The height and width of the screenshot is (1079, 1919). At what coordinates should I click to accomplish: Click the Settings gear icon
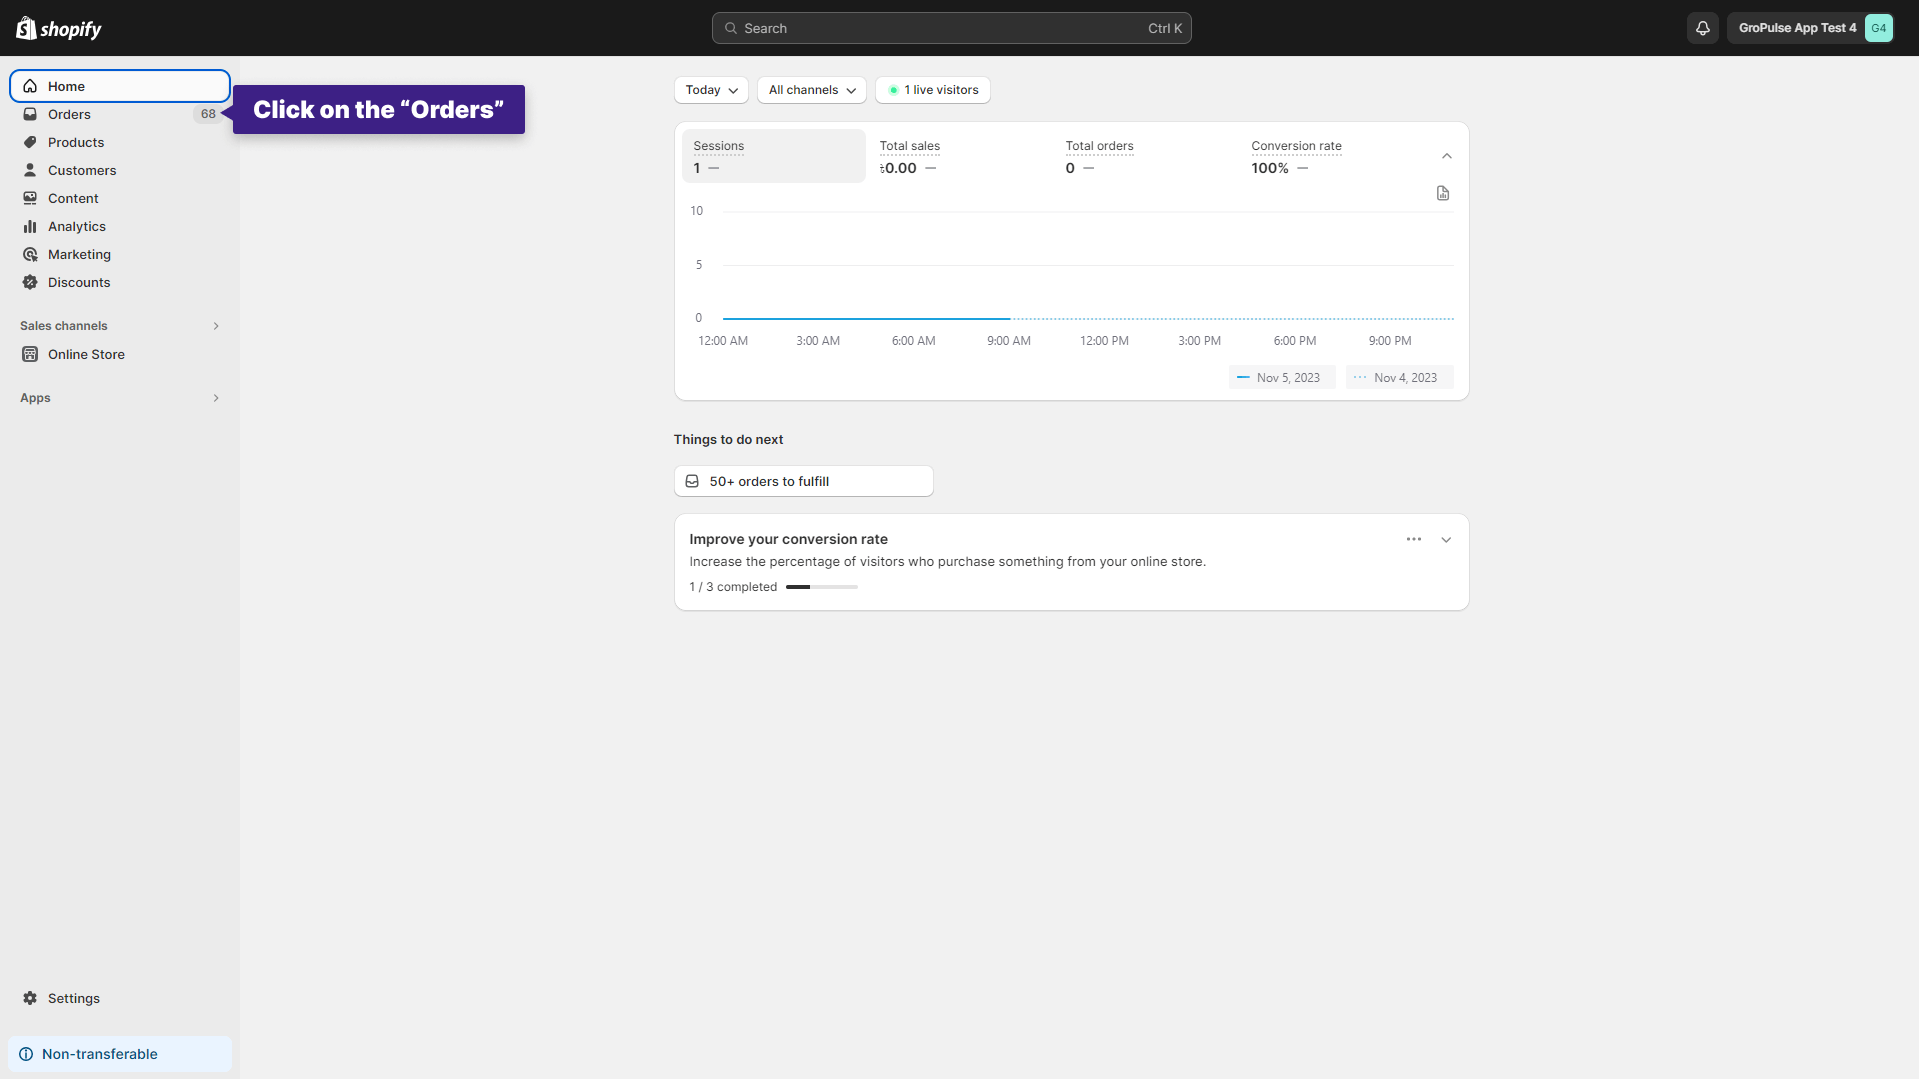pyautogui.click(x=30, y=998)
